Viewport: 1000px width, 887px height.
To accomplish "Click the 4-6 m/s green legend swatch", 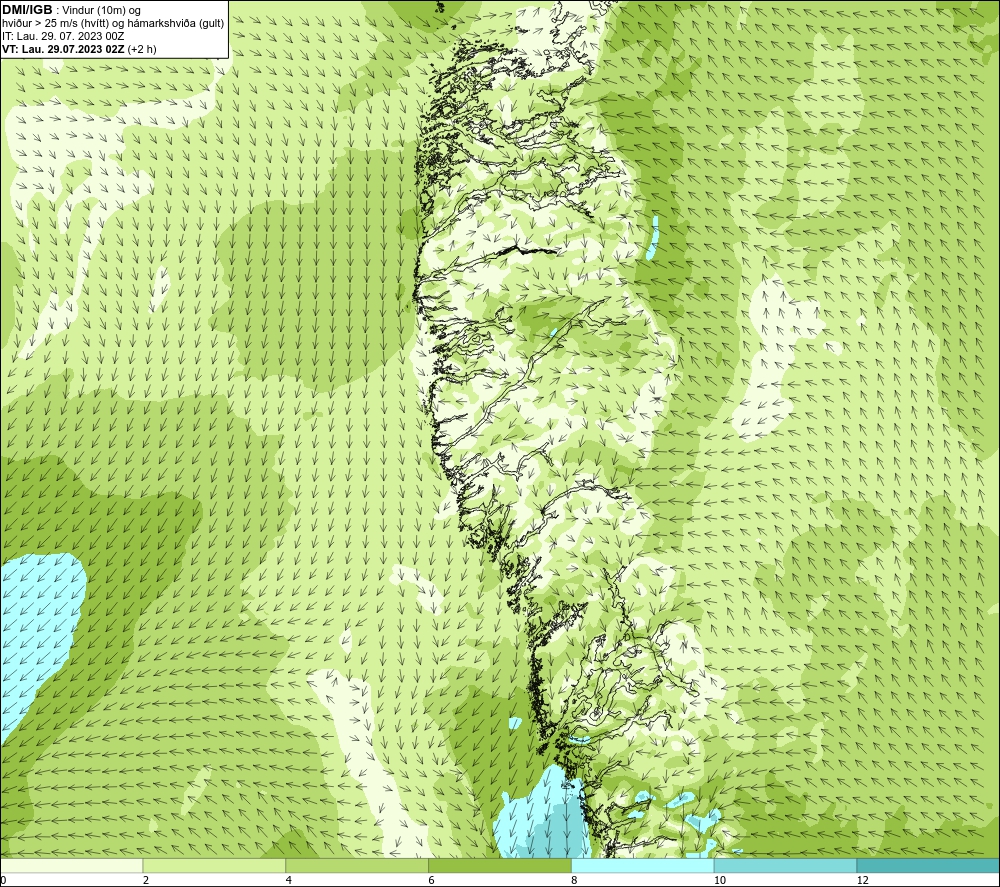I will tap(357, 865).
